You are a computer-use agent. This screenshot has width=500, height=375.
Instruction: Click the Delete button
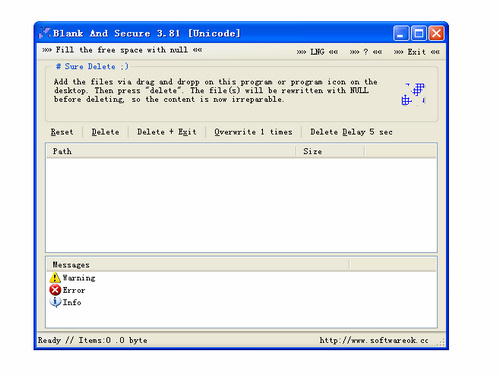(105, 132)
